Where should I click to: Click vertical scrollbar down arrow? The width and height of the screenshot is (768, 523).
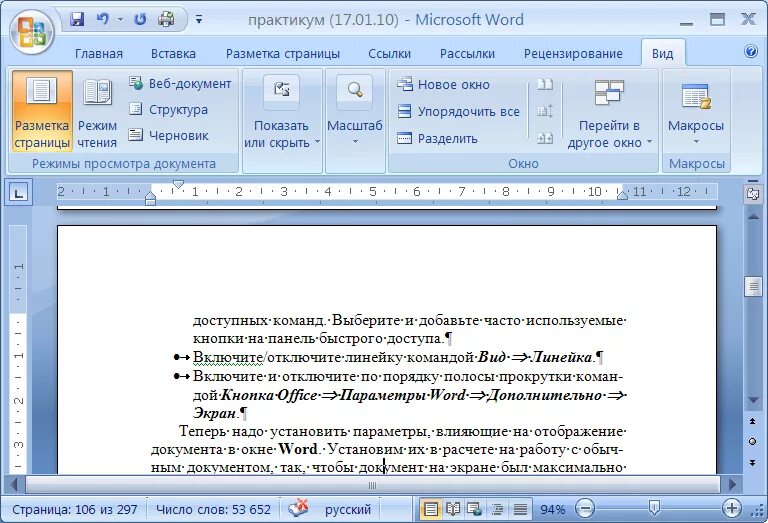click(753, 401)
